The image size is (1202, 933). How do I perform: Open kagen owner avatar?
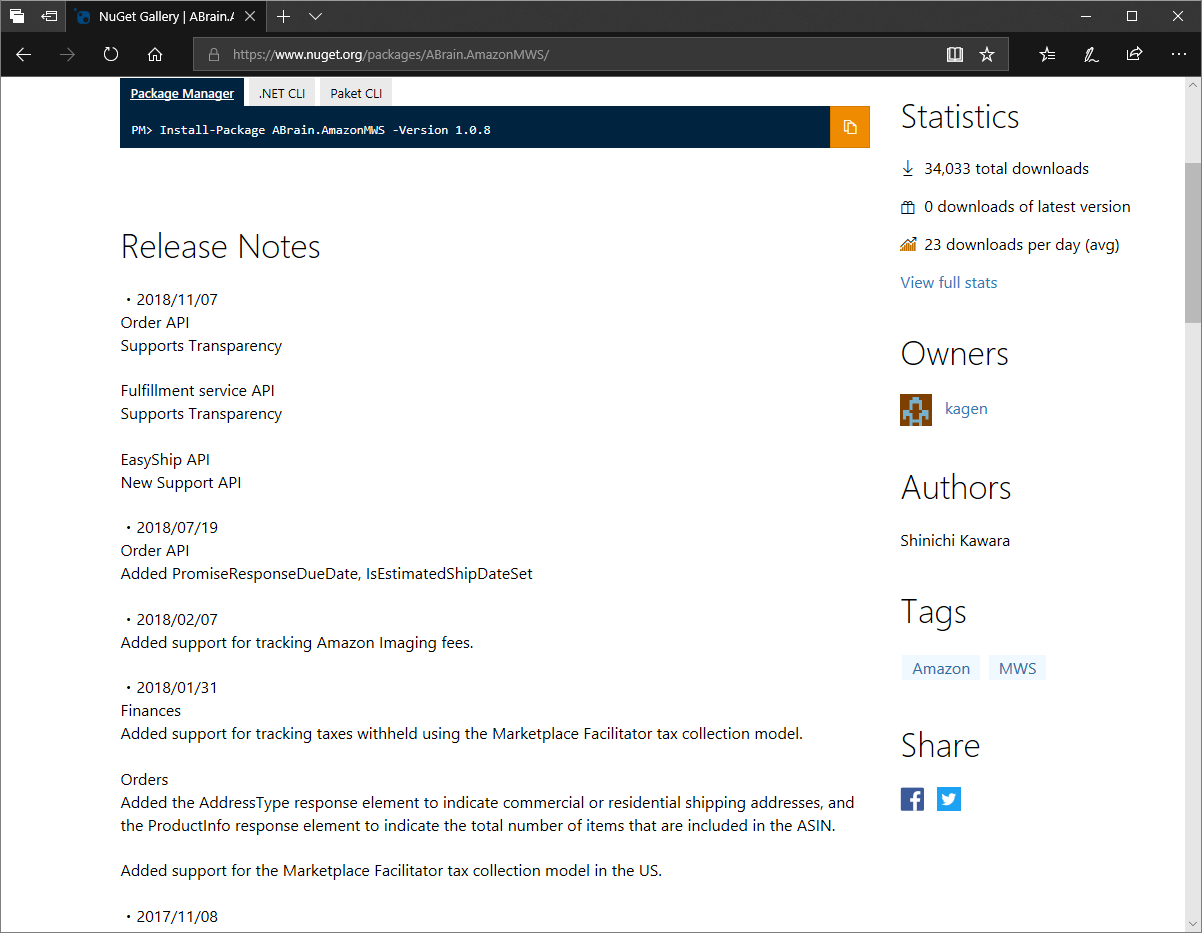(x=916, y=410)
